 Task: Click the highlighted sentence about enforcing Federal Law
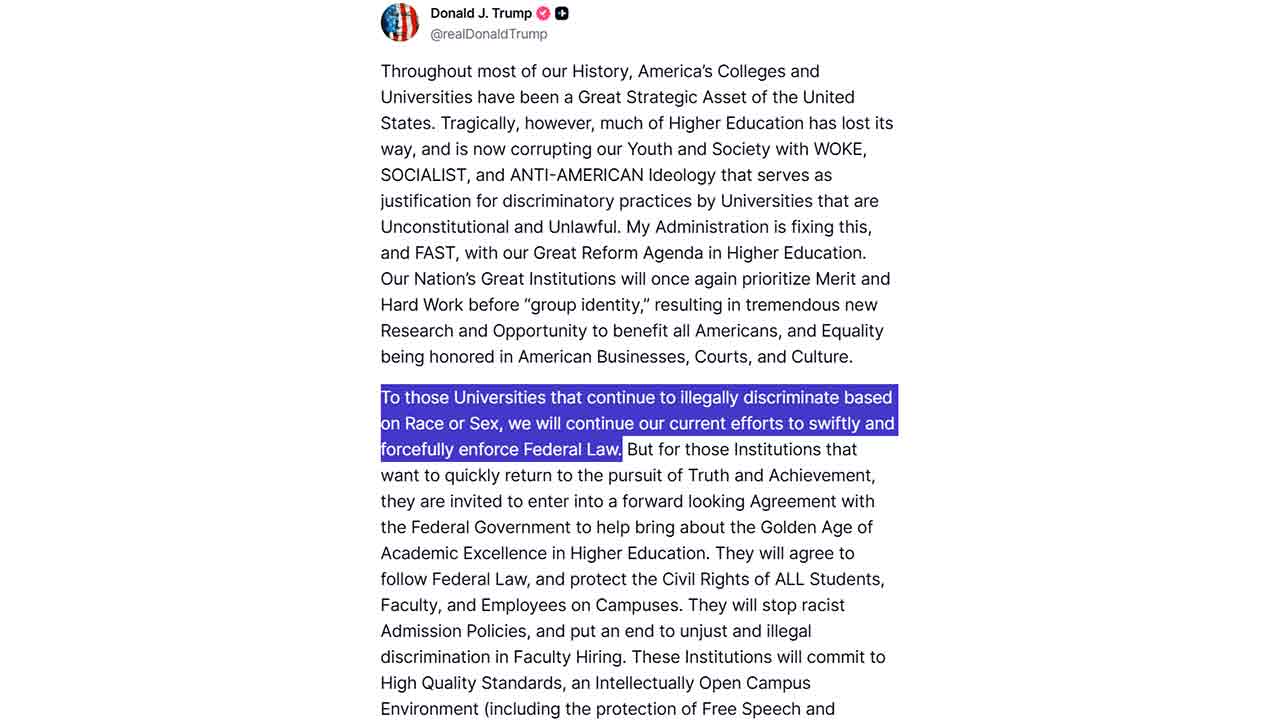click(x=637, y=423)
